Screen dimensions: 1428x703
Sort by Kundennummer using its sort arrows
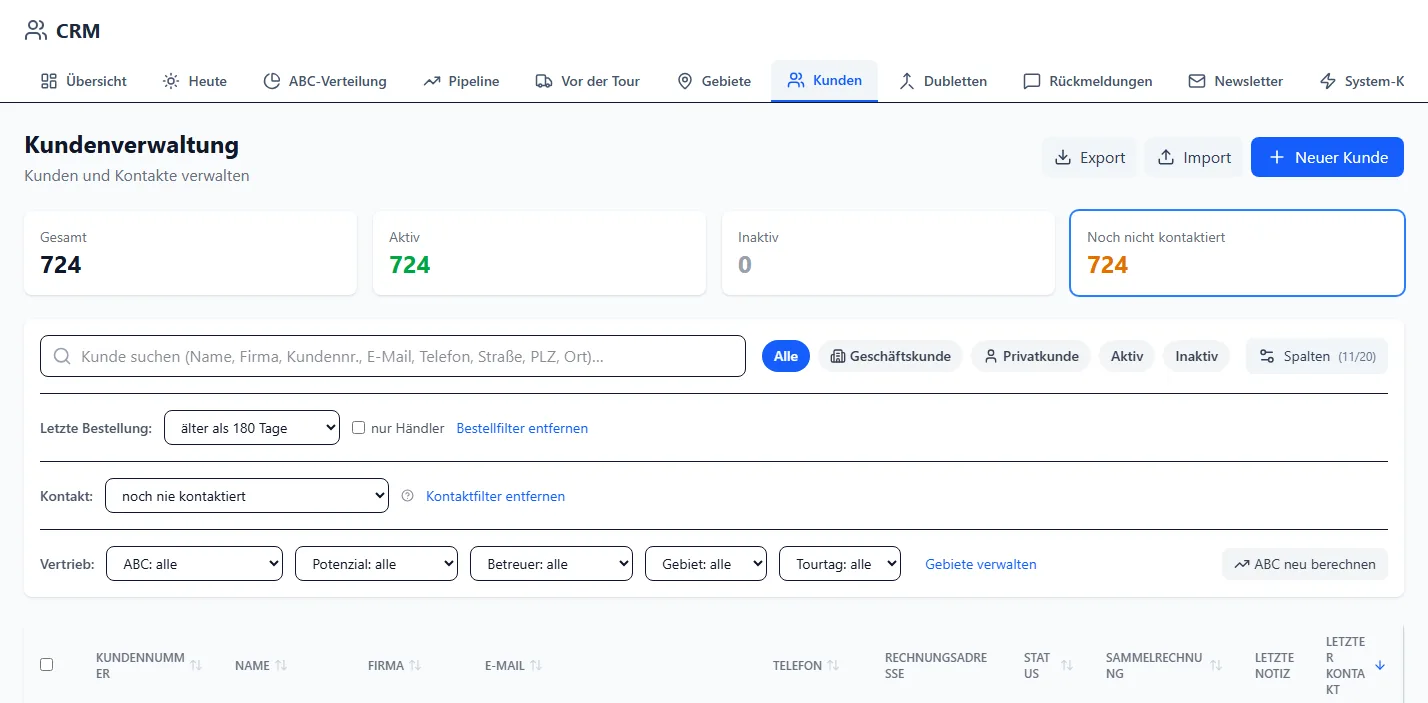coord(196,665)
